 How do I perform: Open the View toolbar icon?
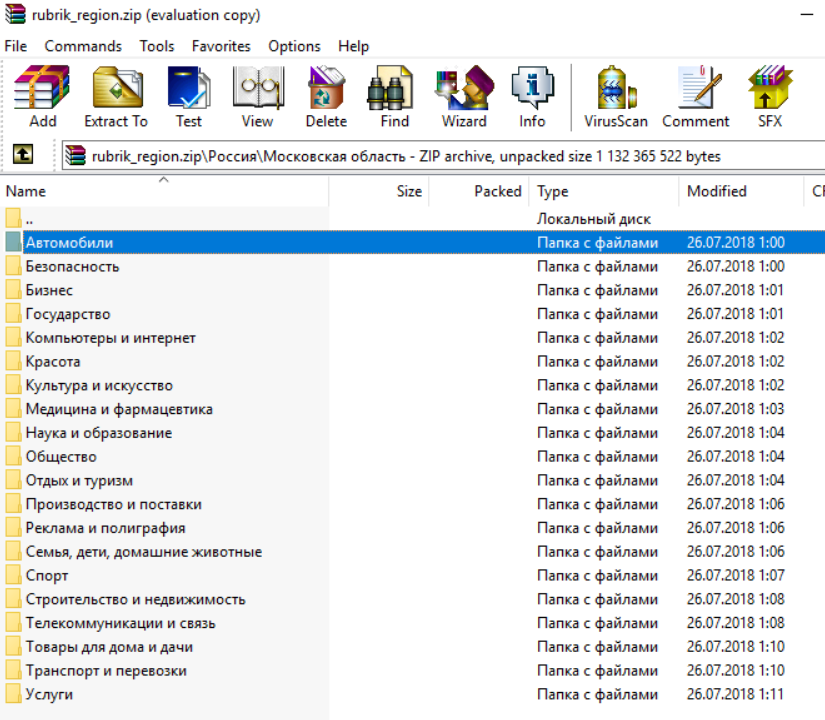[257, 97]
